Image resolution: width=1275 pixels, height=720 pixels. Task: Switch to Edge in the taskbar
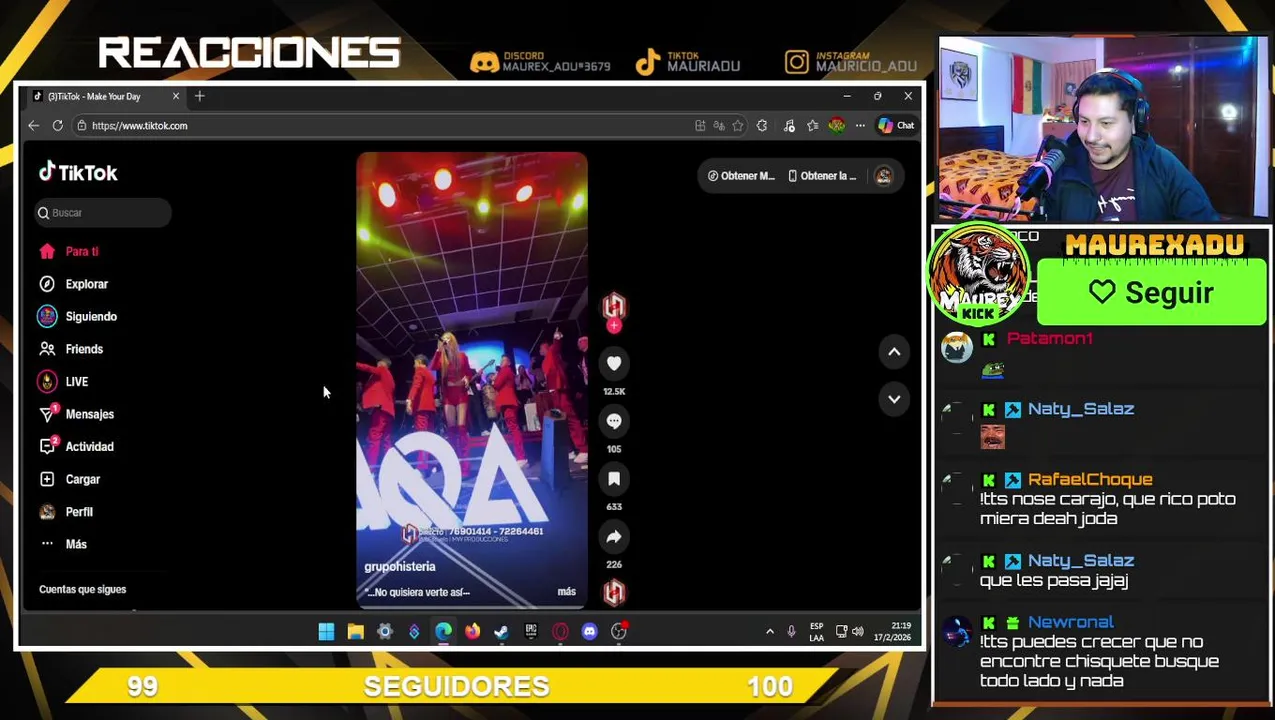click(443, 631)
